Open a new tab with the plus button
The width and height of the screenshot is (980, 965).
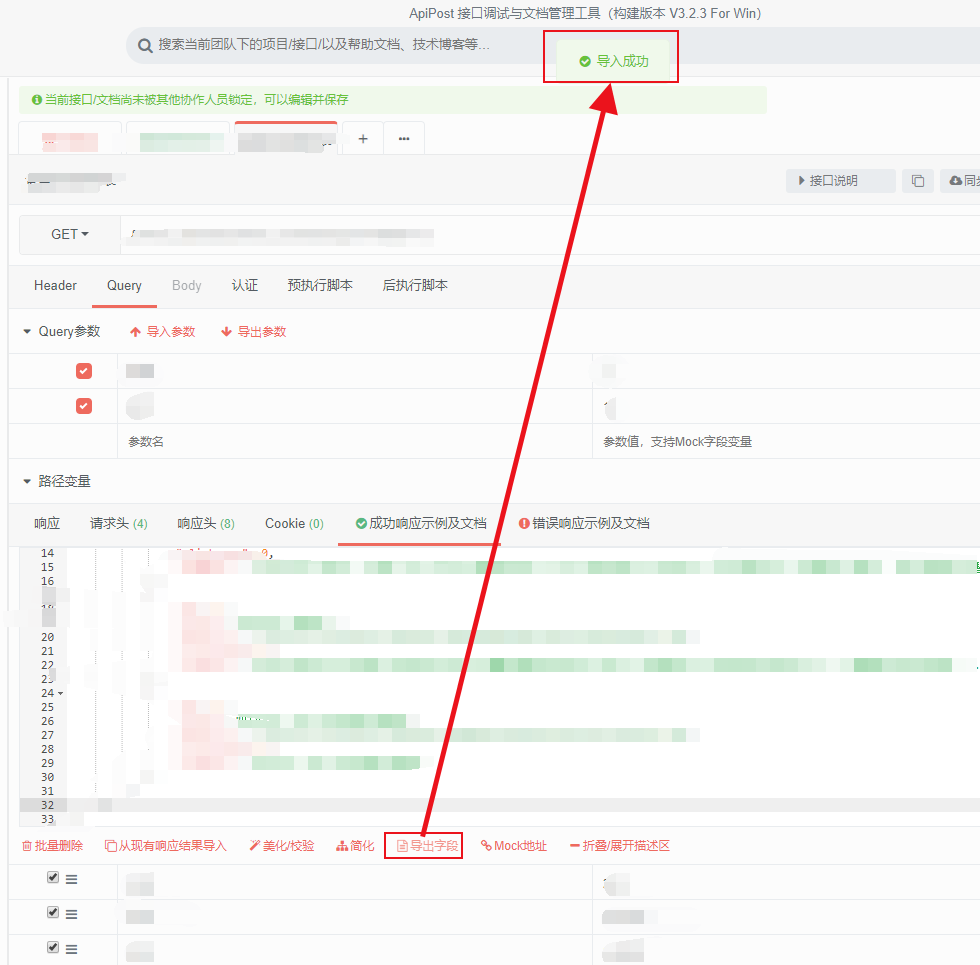(x=362, y=139)
